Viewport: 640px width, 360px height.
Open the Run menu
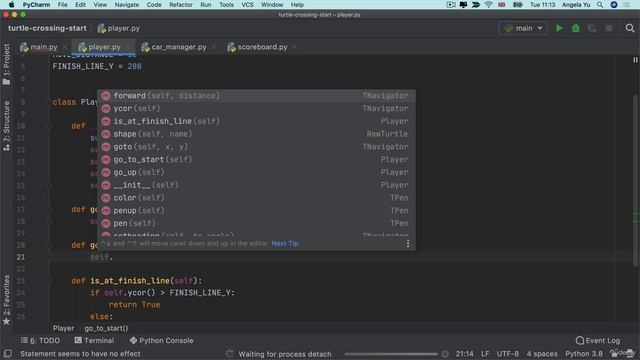206,4
